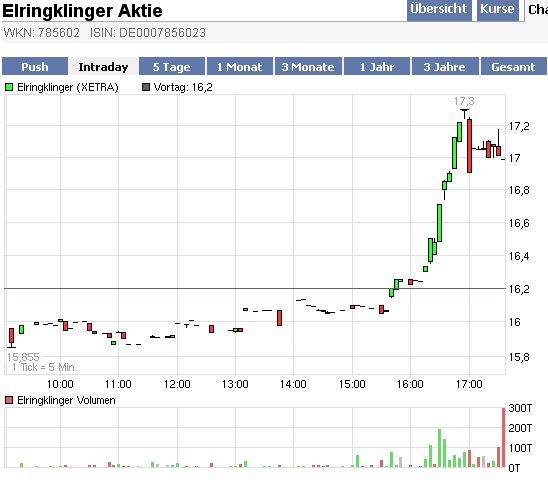The image size is (548, 486).
Task: Click the 1 Tick = 5 Min. note
Action: 44,367
